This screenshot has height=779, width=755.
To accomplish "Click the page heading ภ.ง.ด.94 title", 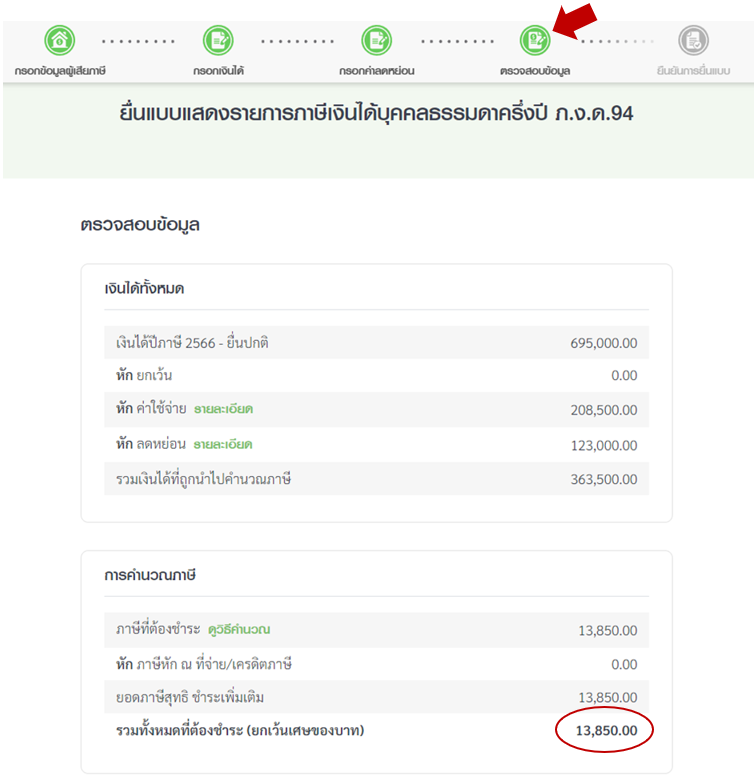I will [x=376, y=113].
